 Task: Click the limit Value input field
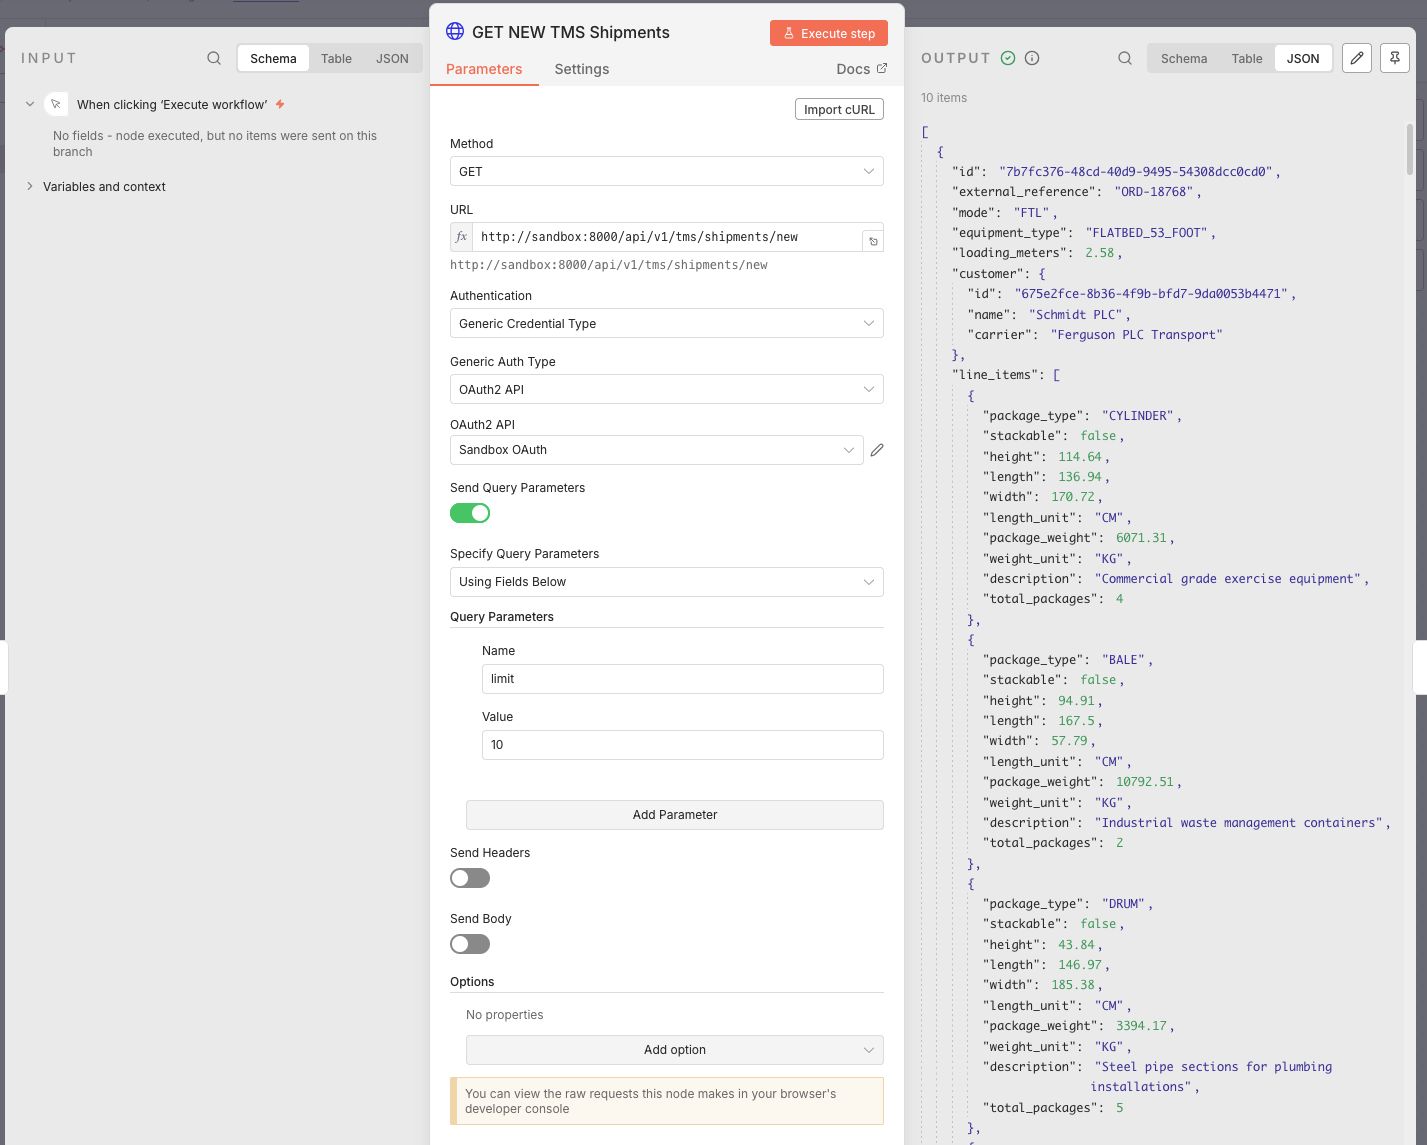682,745
